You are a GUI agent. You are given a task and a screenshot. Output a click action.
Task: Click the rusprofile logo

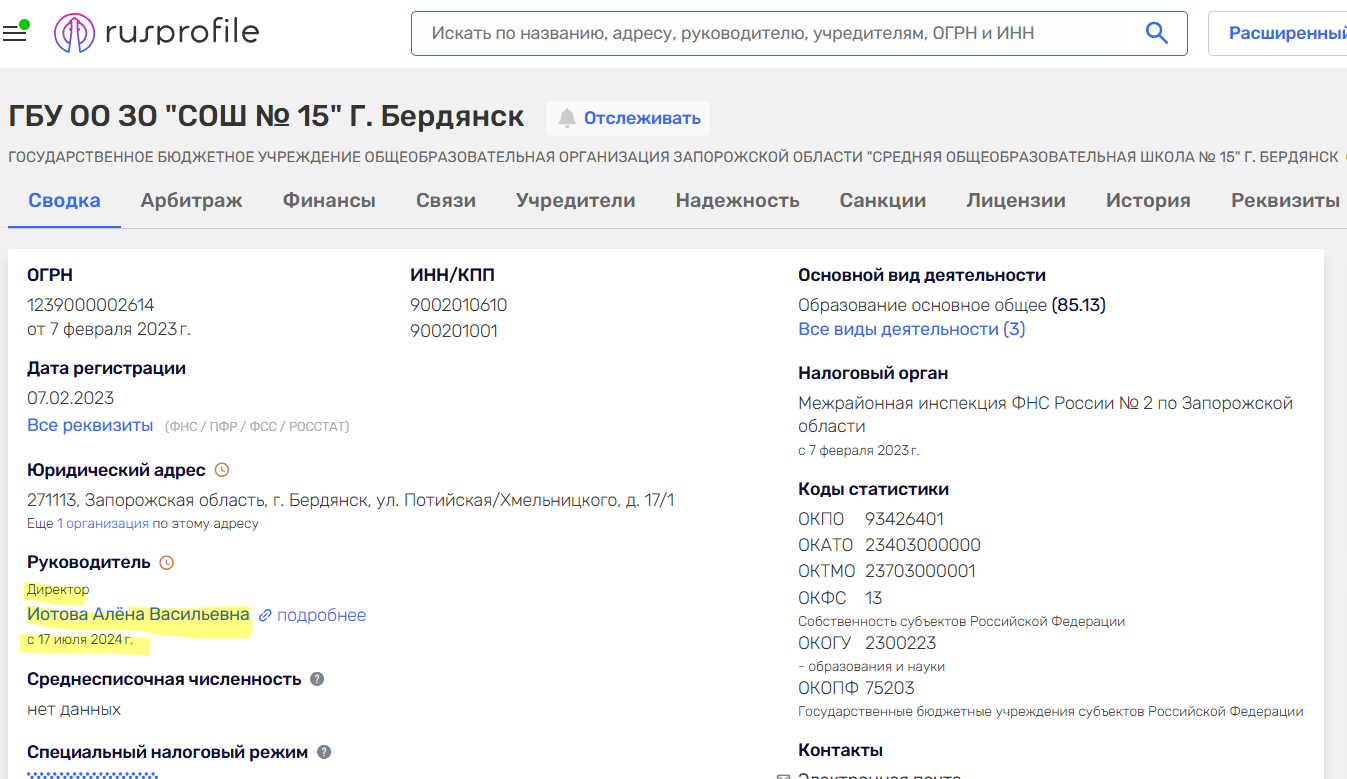click(x=157, y=33)
